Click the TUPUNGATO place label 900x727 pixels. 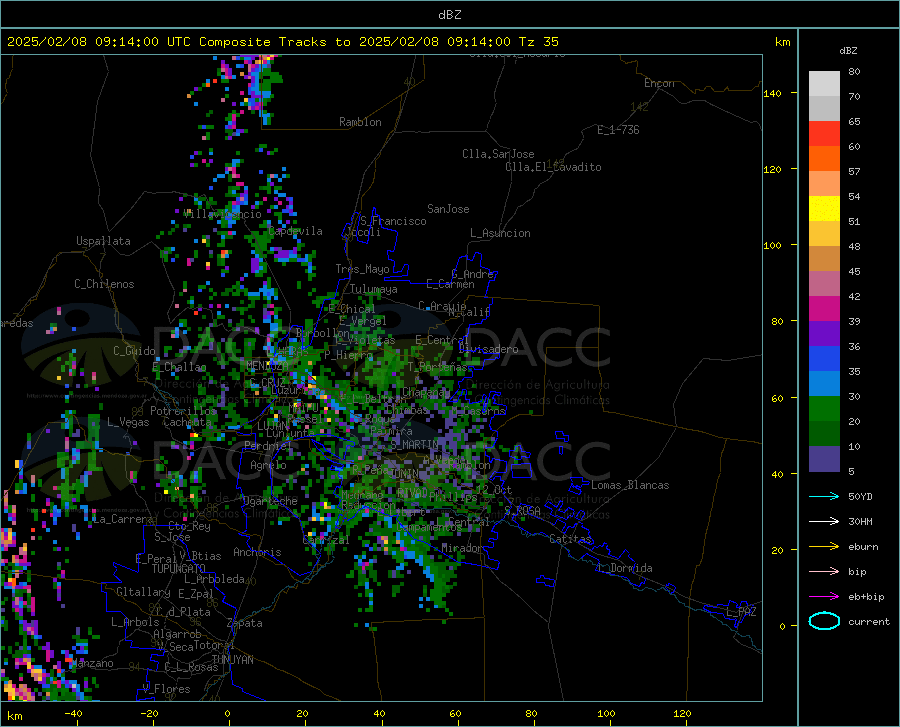[179, 569]
